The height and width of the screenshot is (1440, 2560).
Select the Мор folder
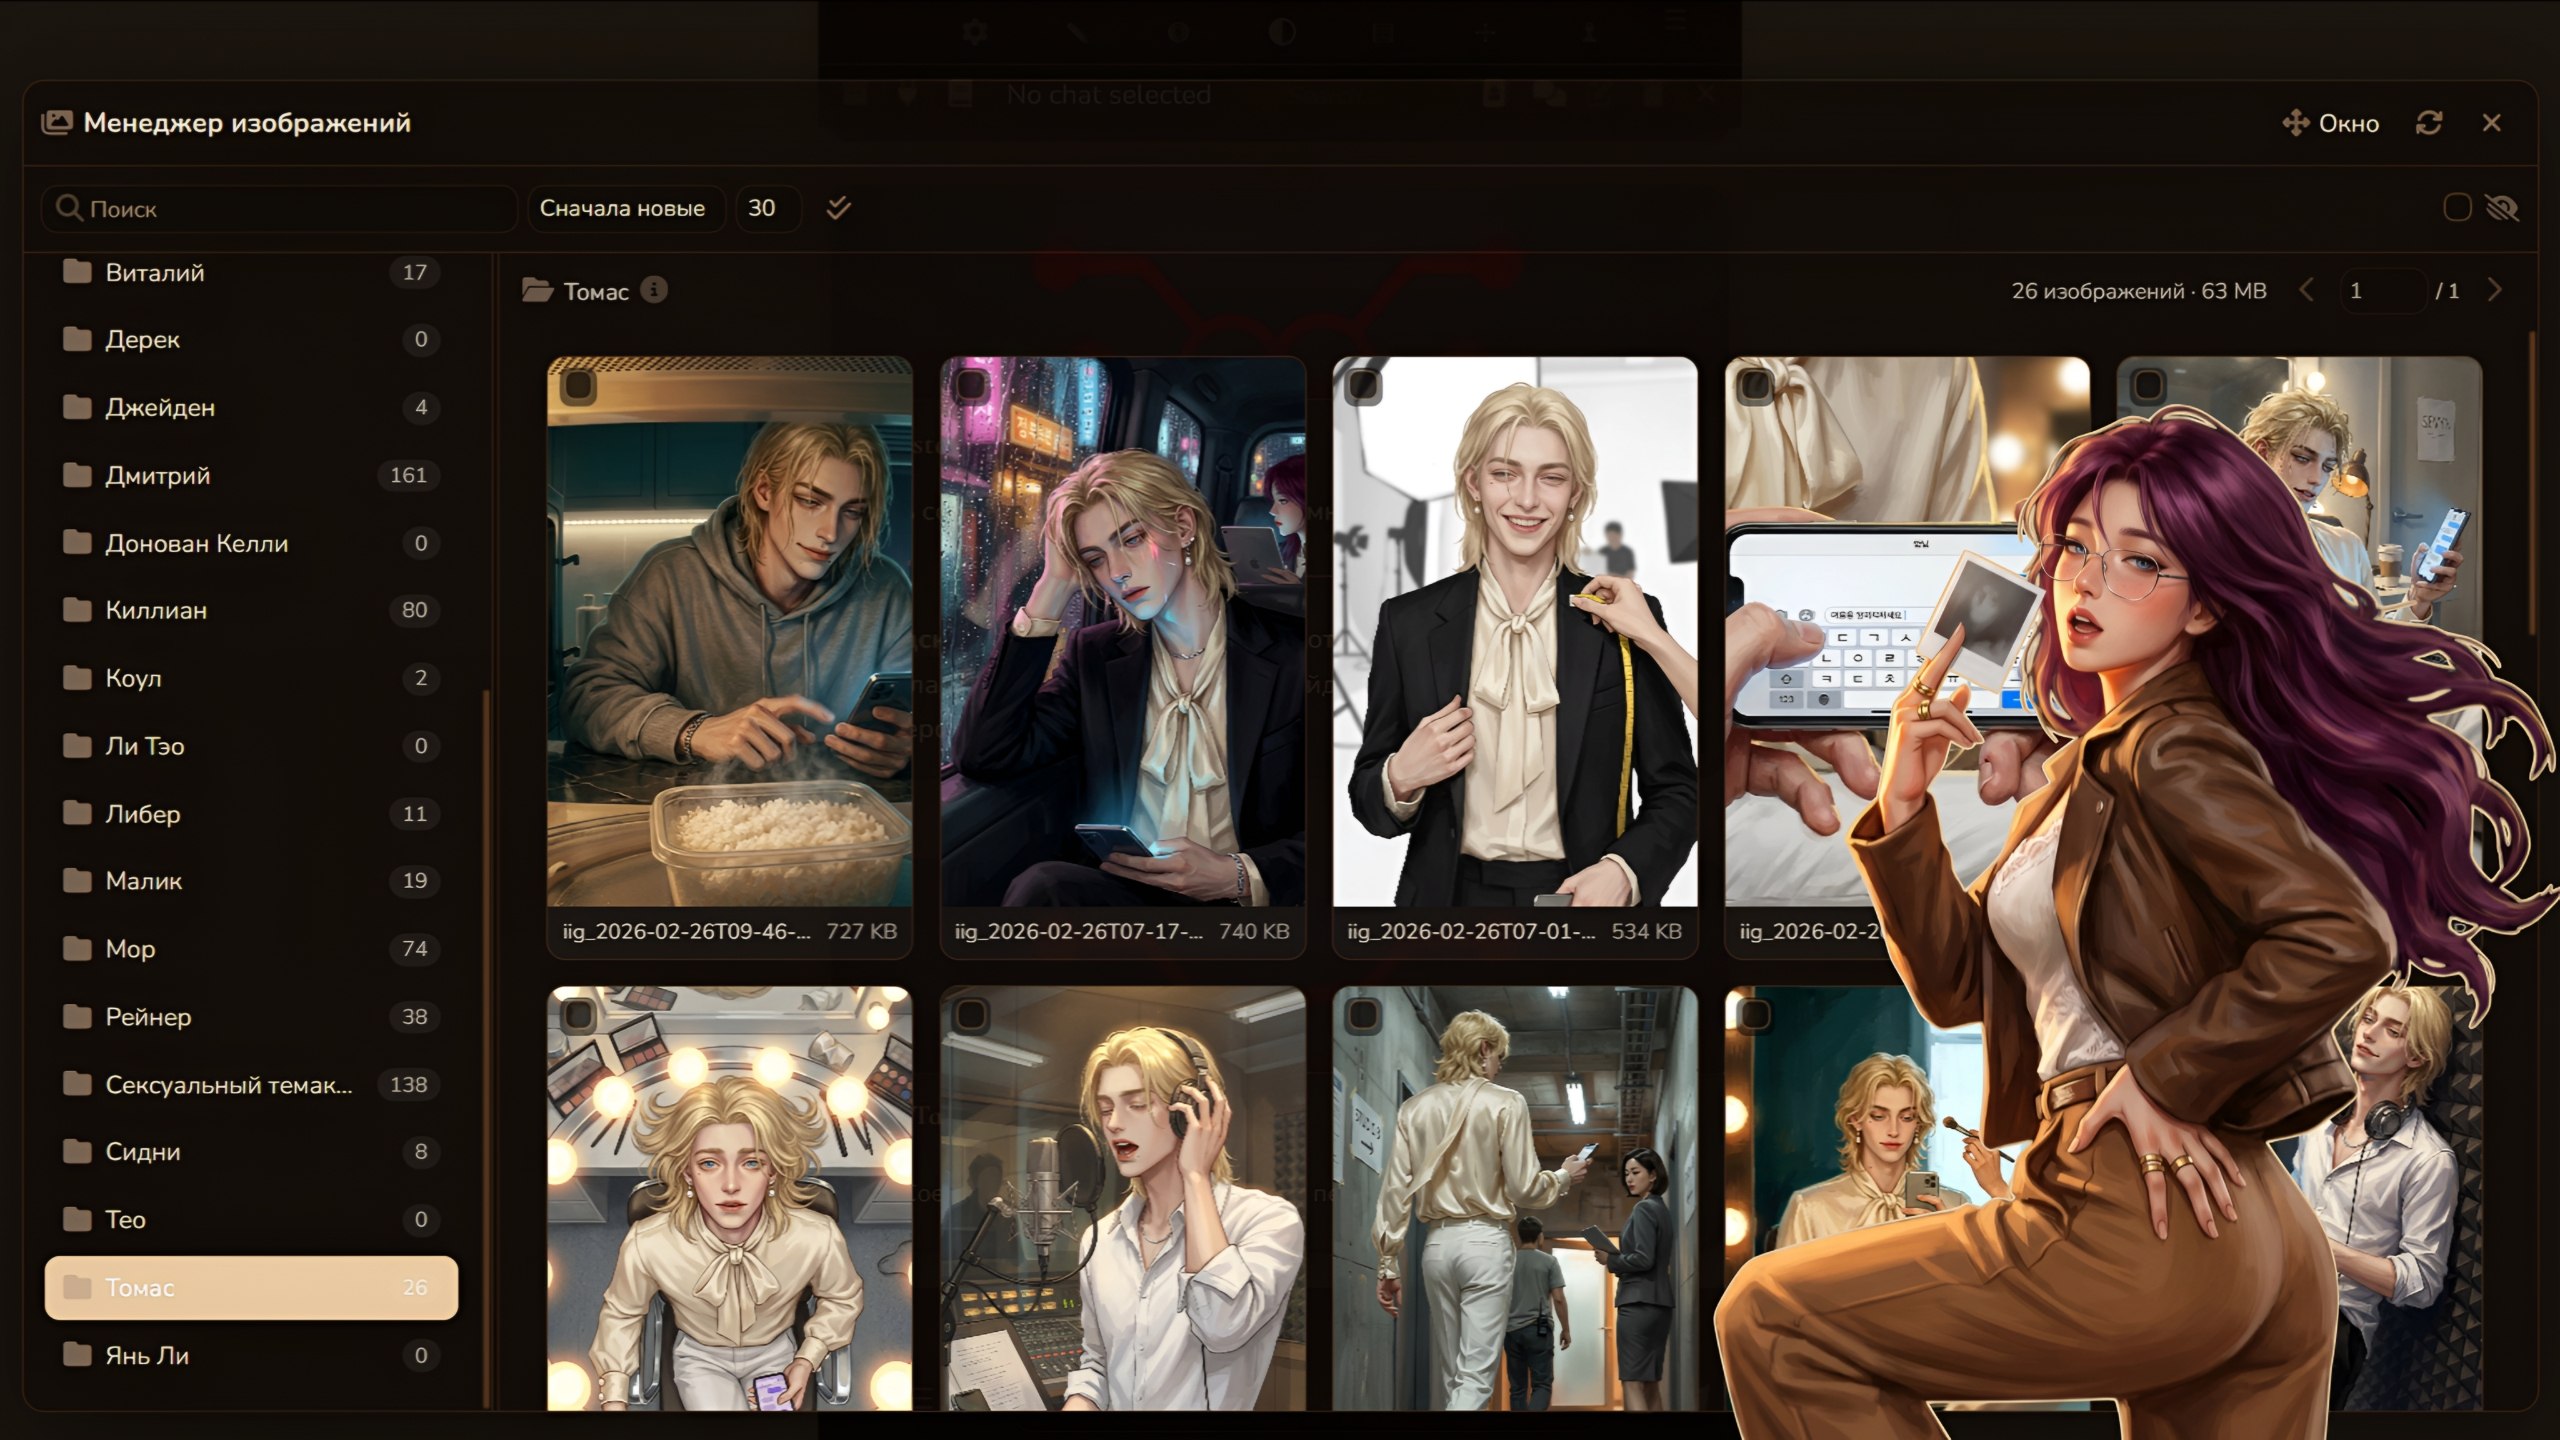[x=251, y=949]
